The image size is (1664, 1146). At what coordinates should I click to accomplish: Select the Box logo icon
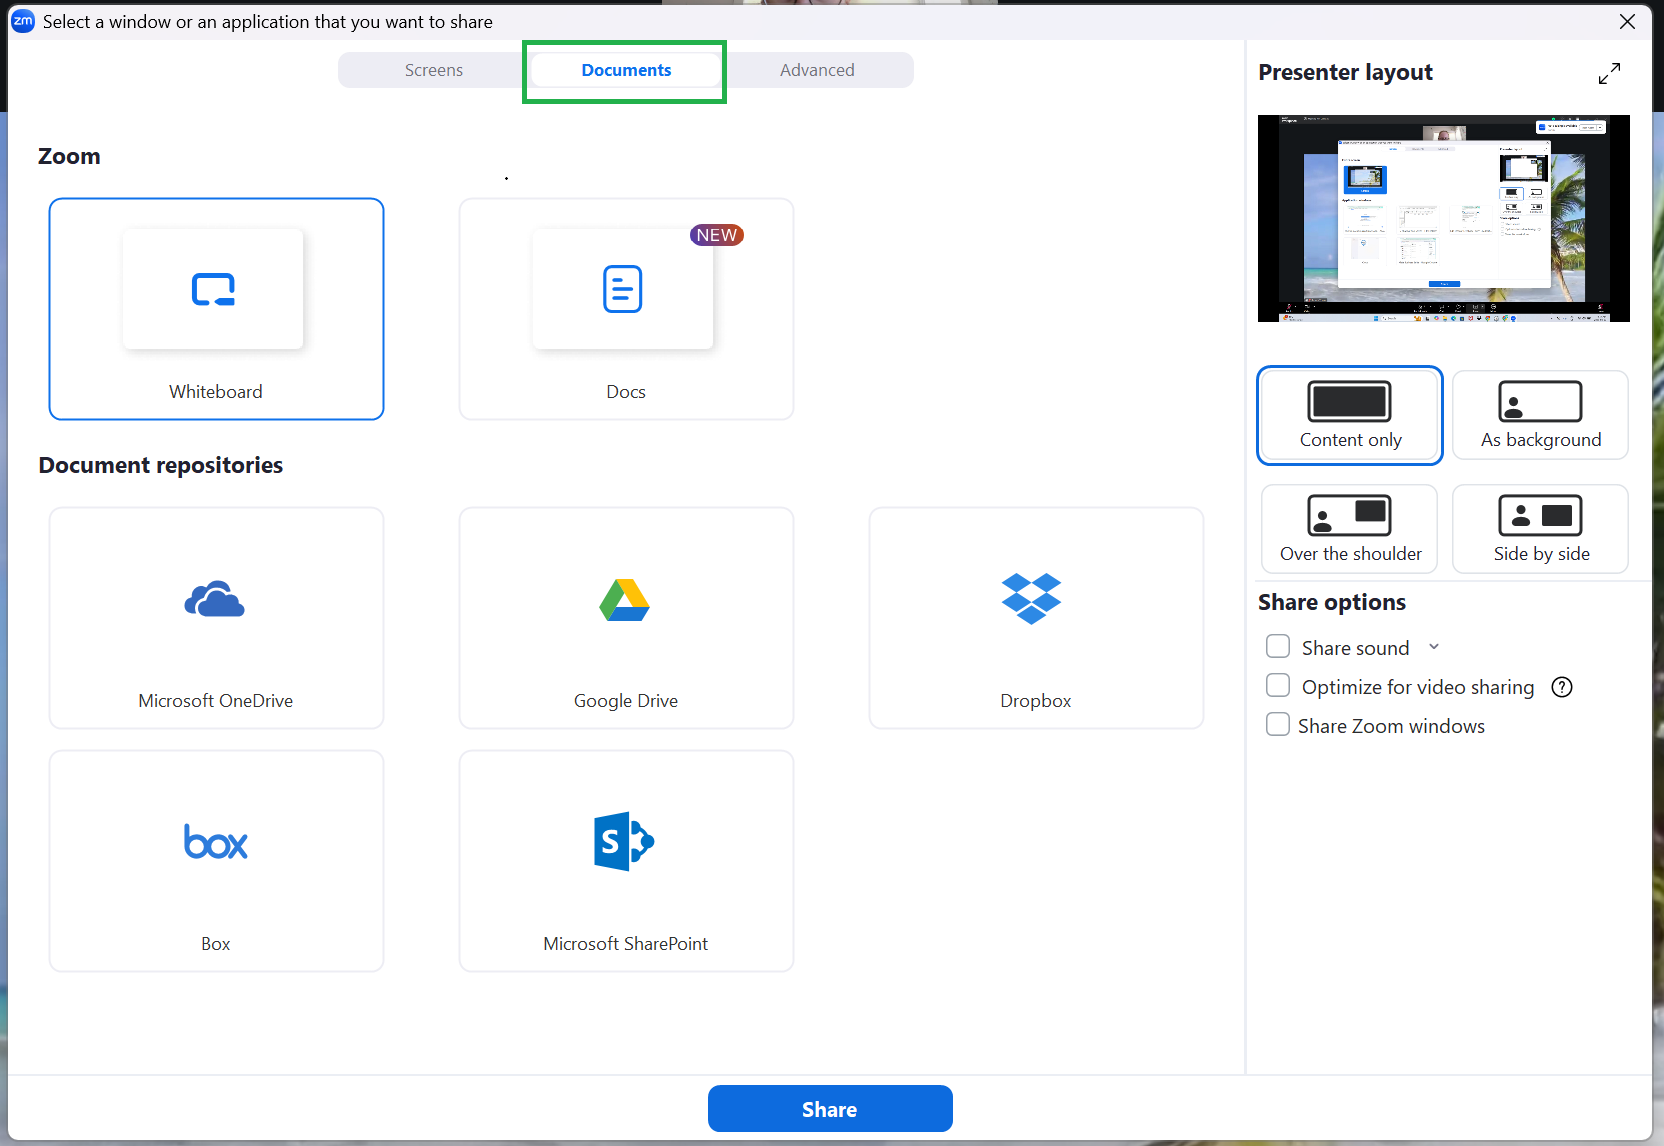(215, 842)
